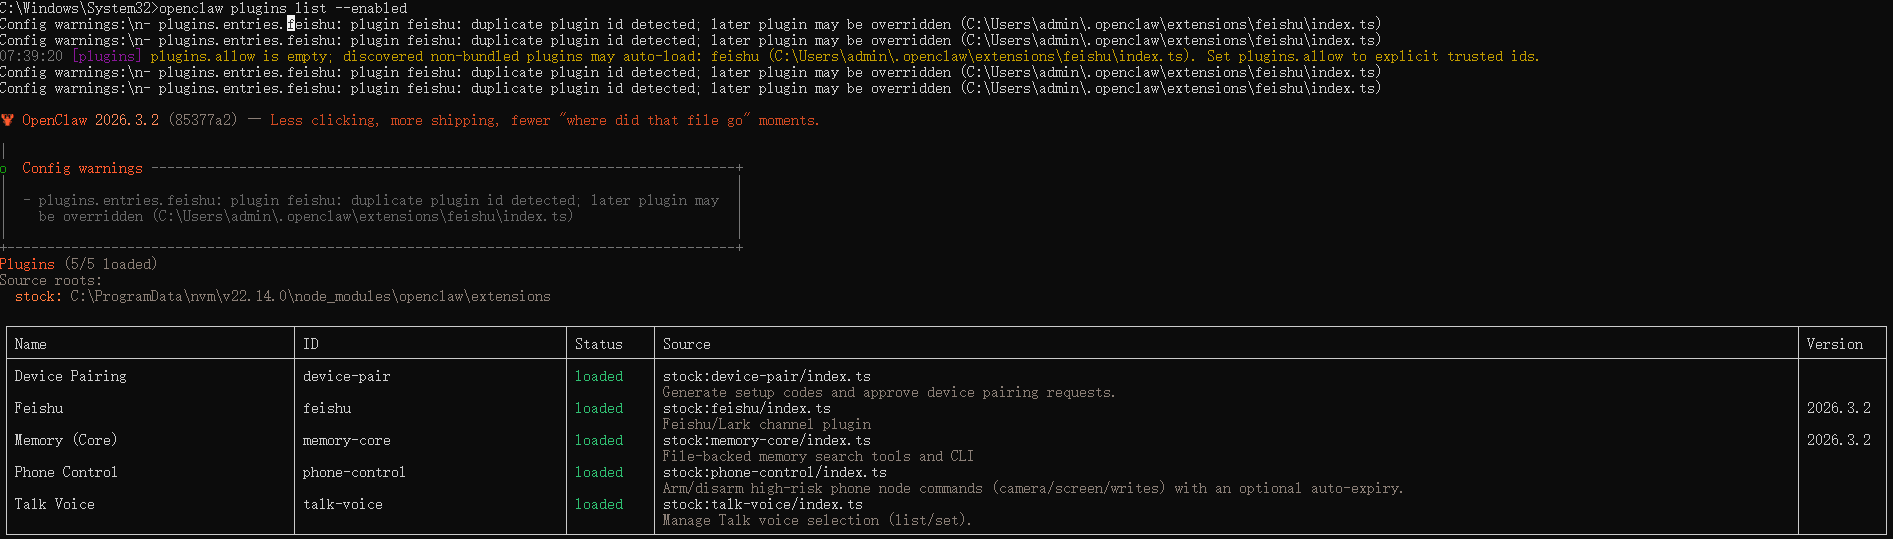Click 'Feishu' in the Name column

coord(39,408)
